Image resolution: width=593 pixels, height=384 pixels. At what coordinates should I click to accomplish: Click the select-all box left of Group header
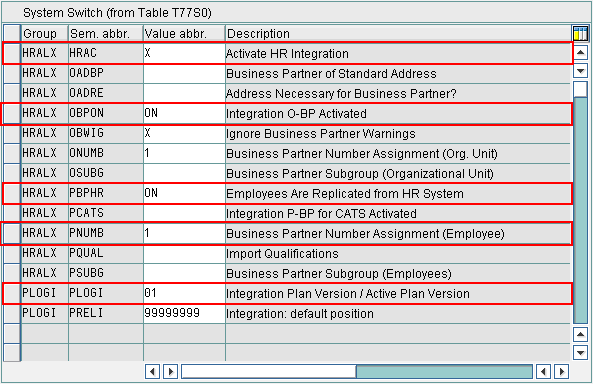tap(12, 33)
